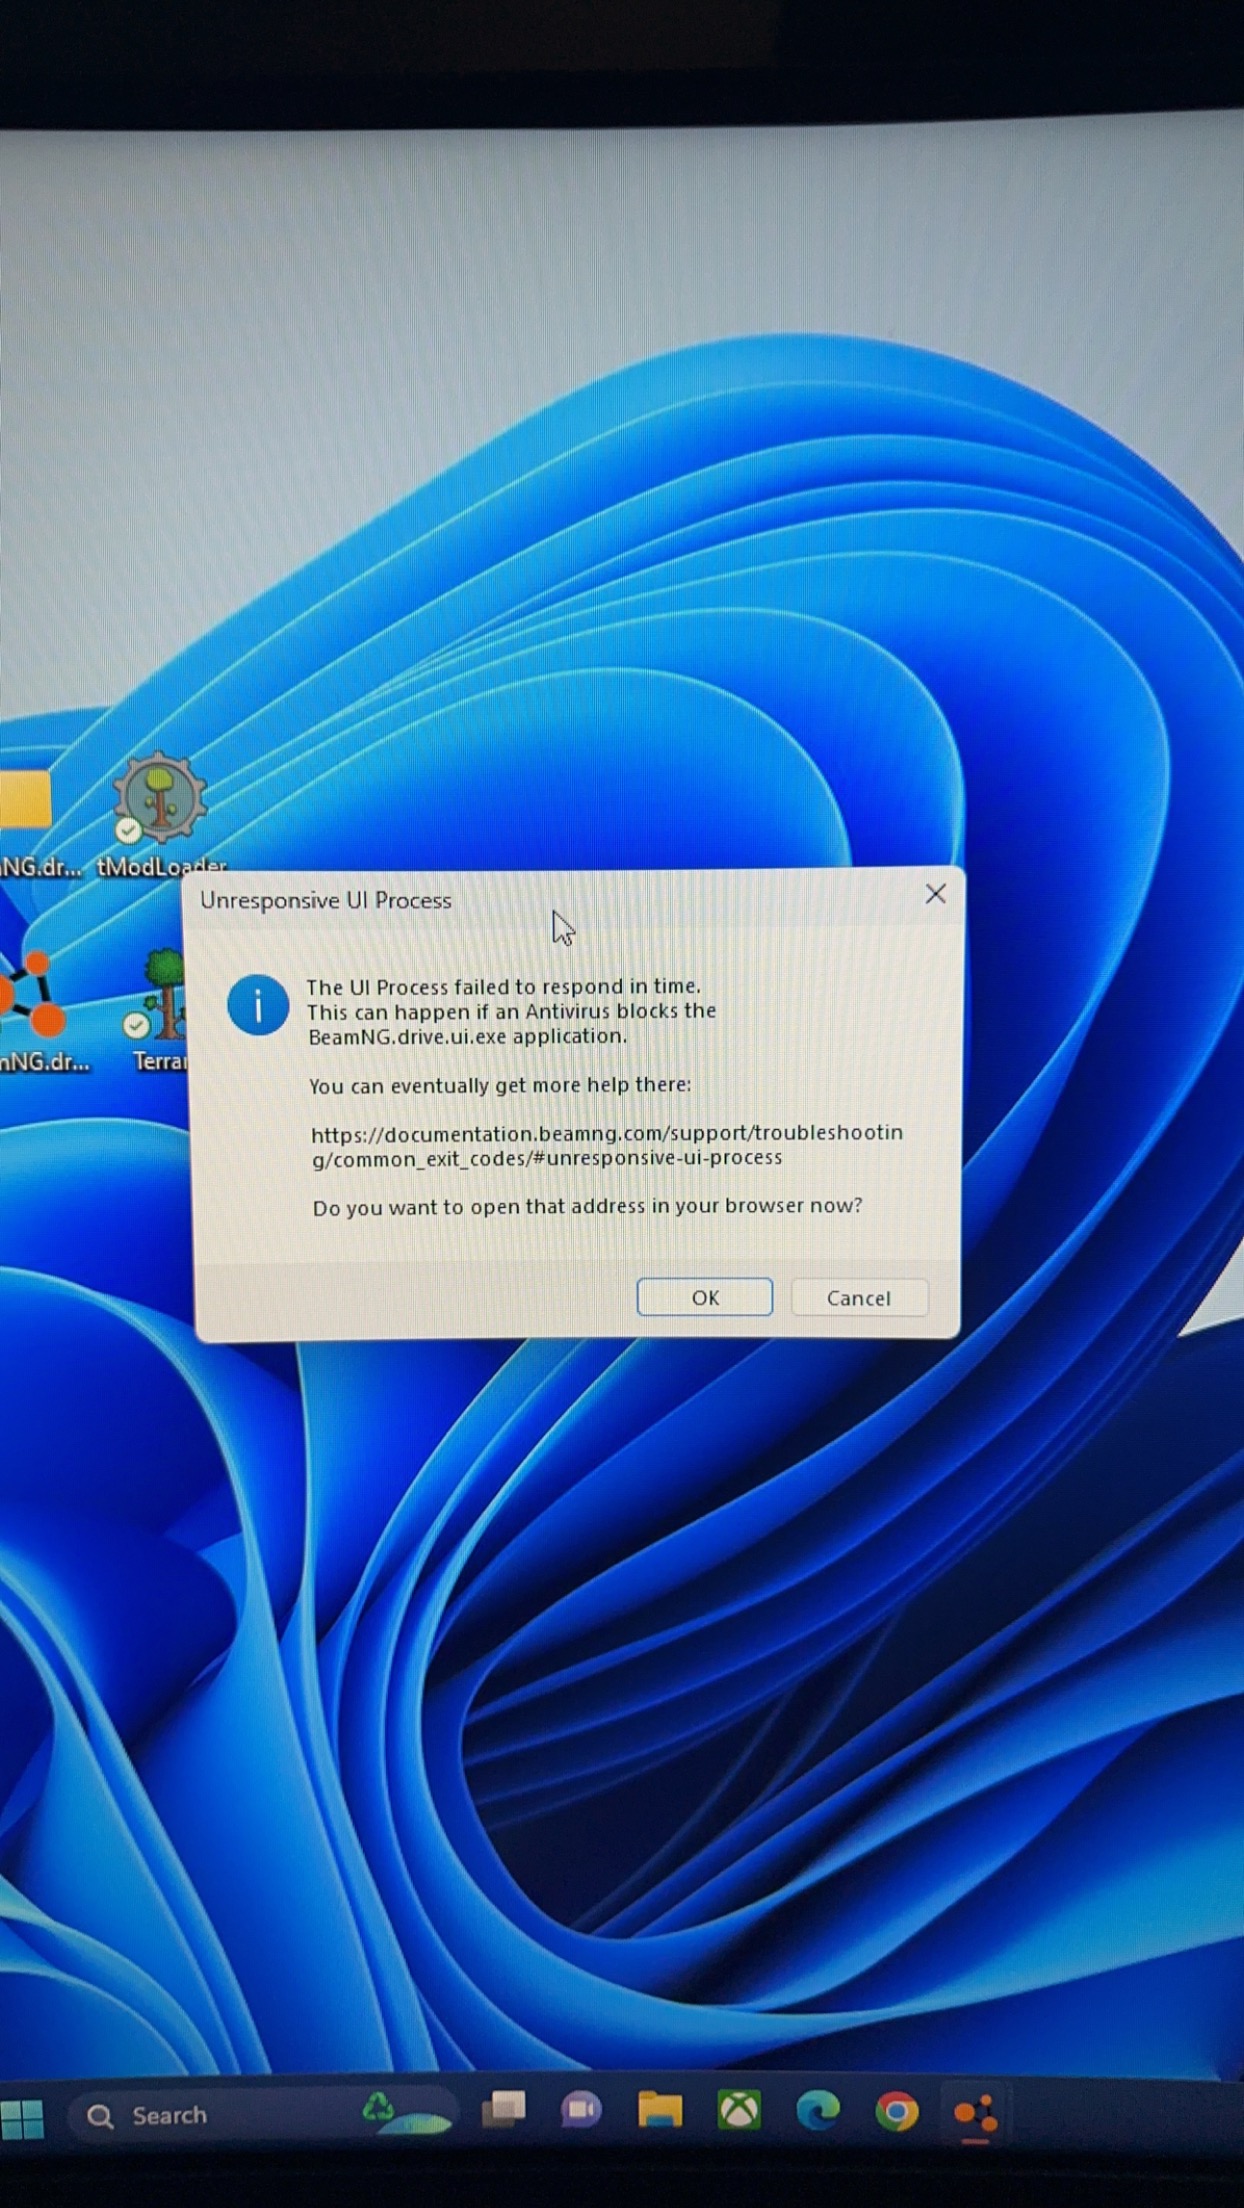Click Cancel in the Unresponsive UI Process dialog
Screen dimensions: 1244x2208
point(858,1298)
